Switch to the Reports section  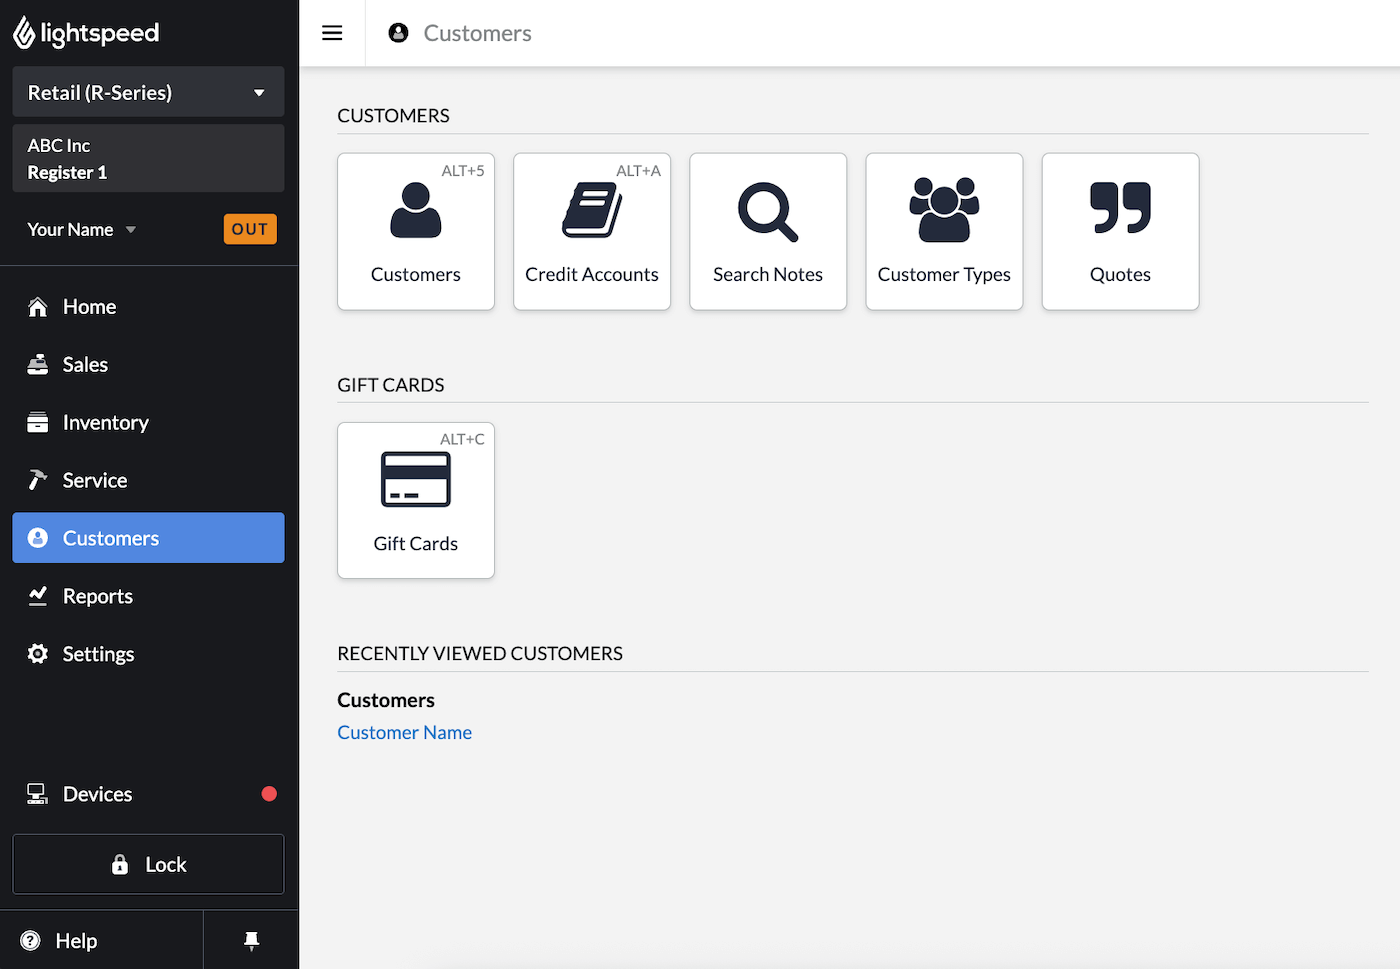38,596
